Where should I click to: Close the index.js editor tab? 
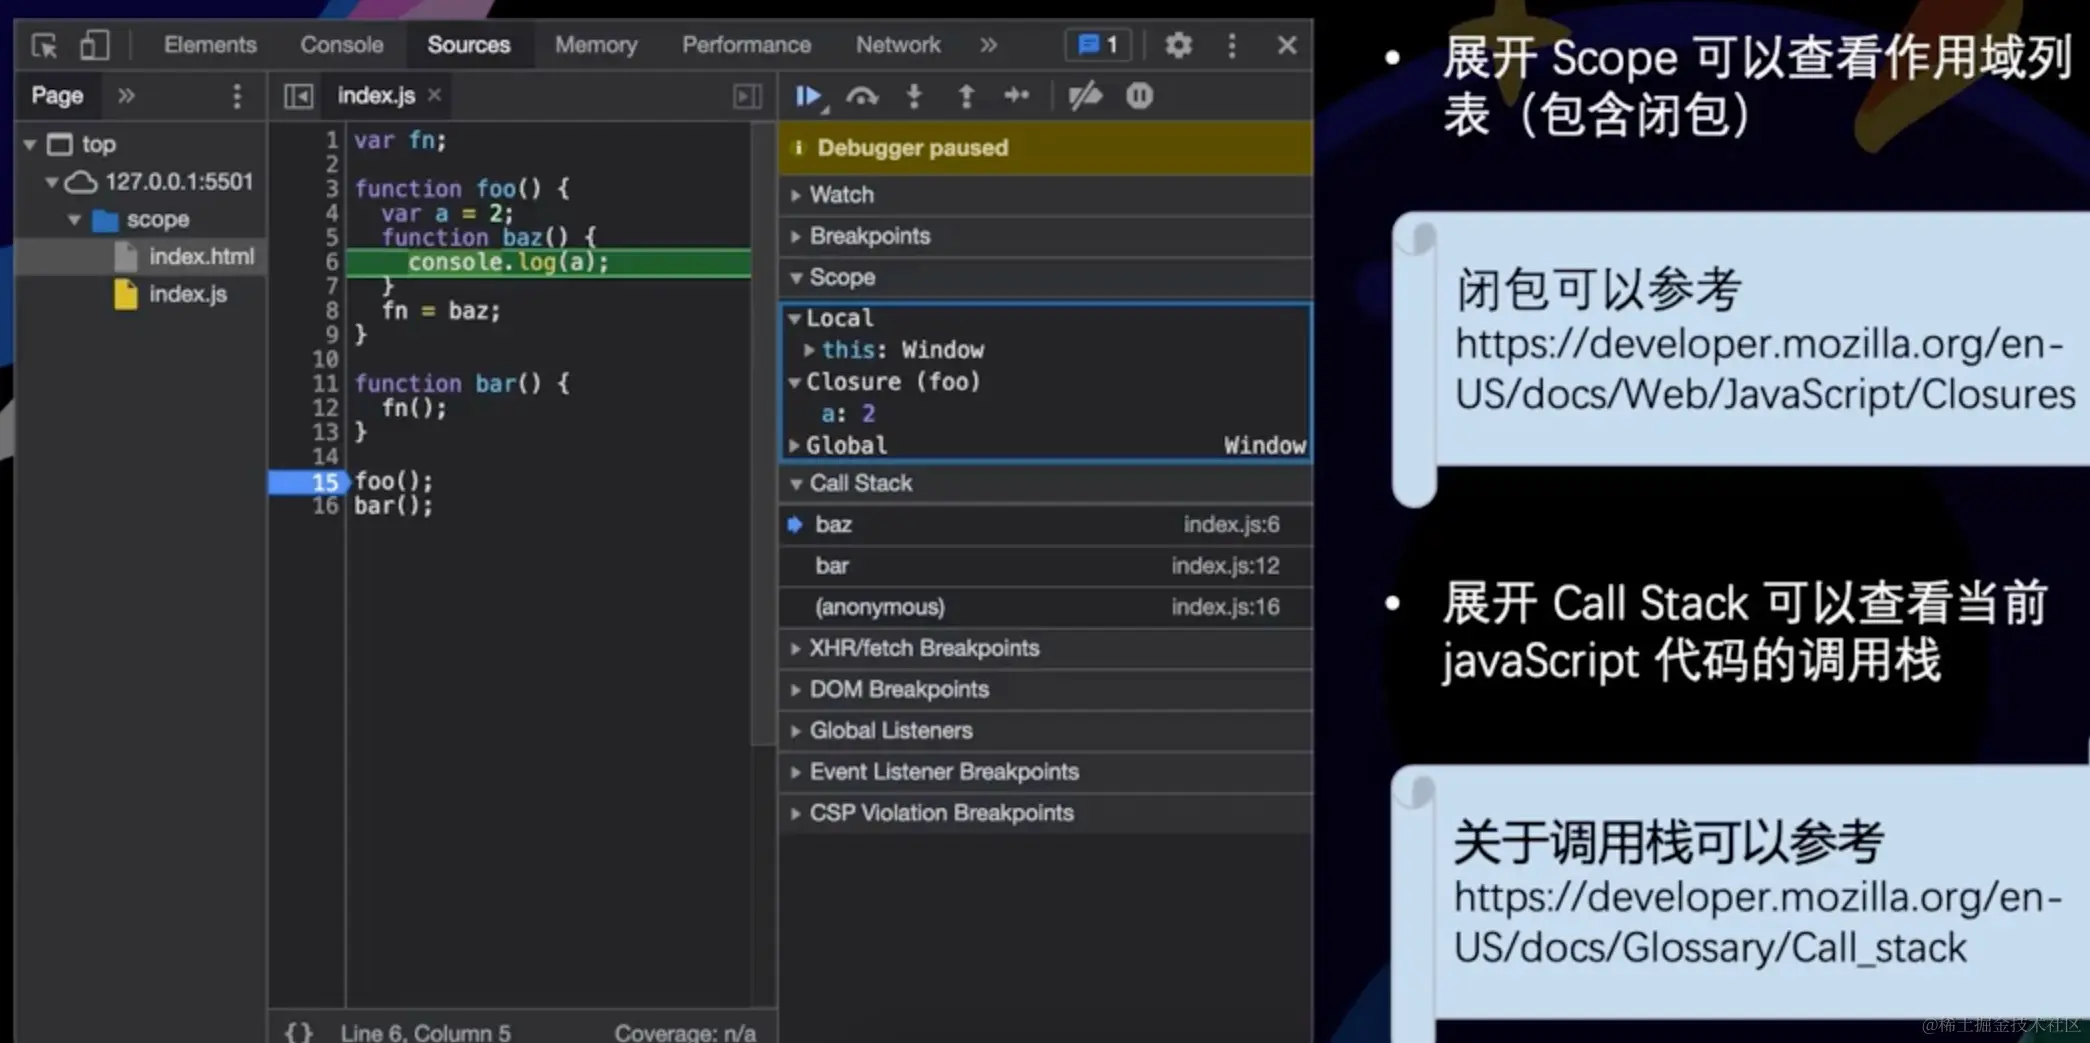[434, 95]
